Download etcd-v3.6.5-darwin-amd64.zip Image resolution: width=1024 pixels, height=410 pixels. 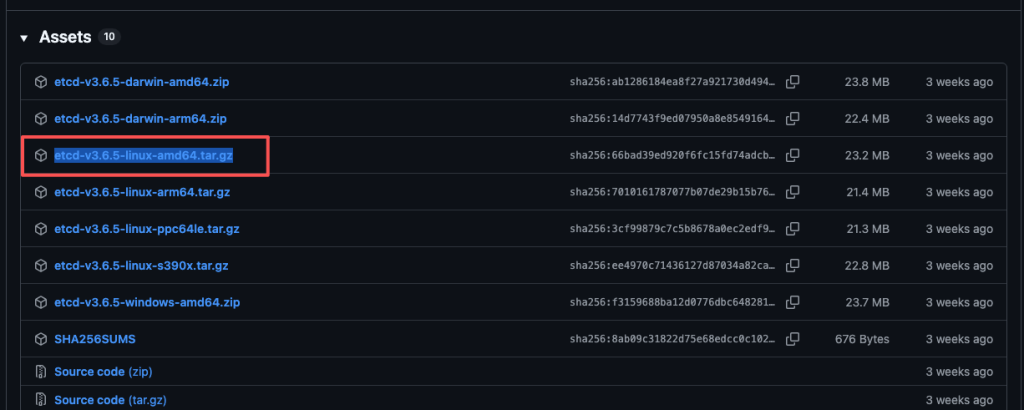(141, 82)
